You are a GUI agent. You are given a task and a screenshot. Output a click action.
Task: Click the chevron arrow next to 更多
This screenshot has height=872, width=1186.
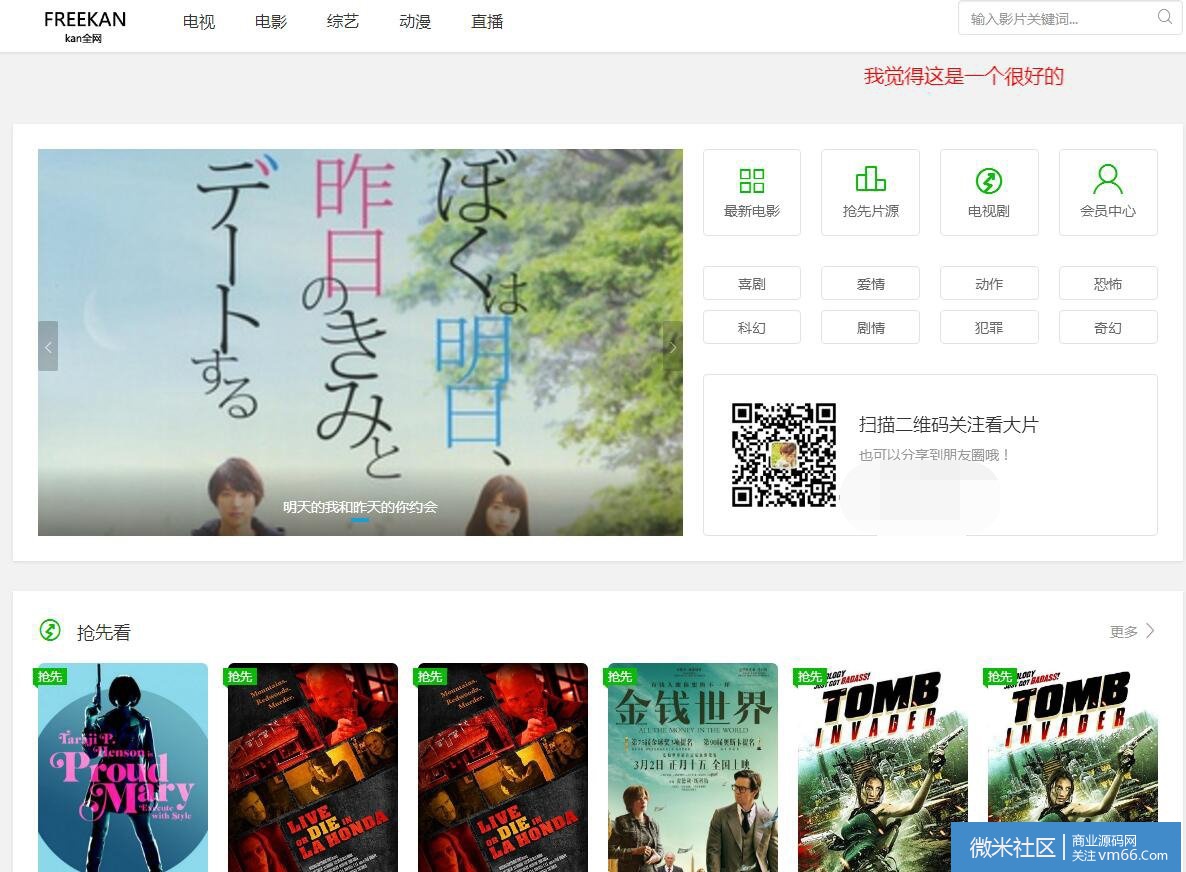coord(1150,630)
